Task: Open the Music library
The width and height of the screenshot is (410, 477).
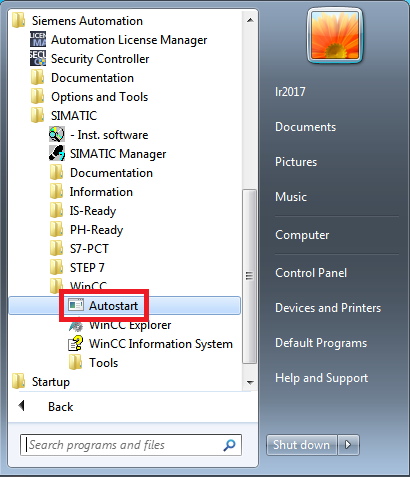Action: pyautogui.click(x=291, y=197)
